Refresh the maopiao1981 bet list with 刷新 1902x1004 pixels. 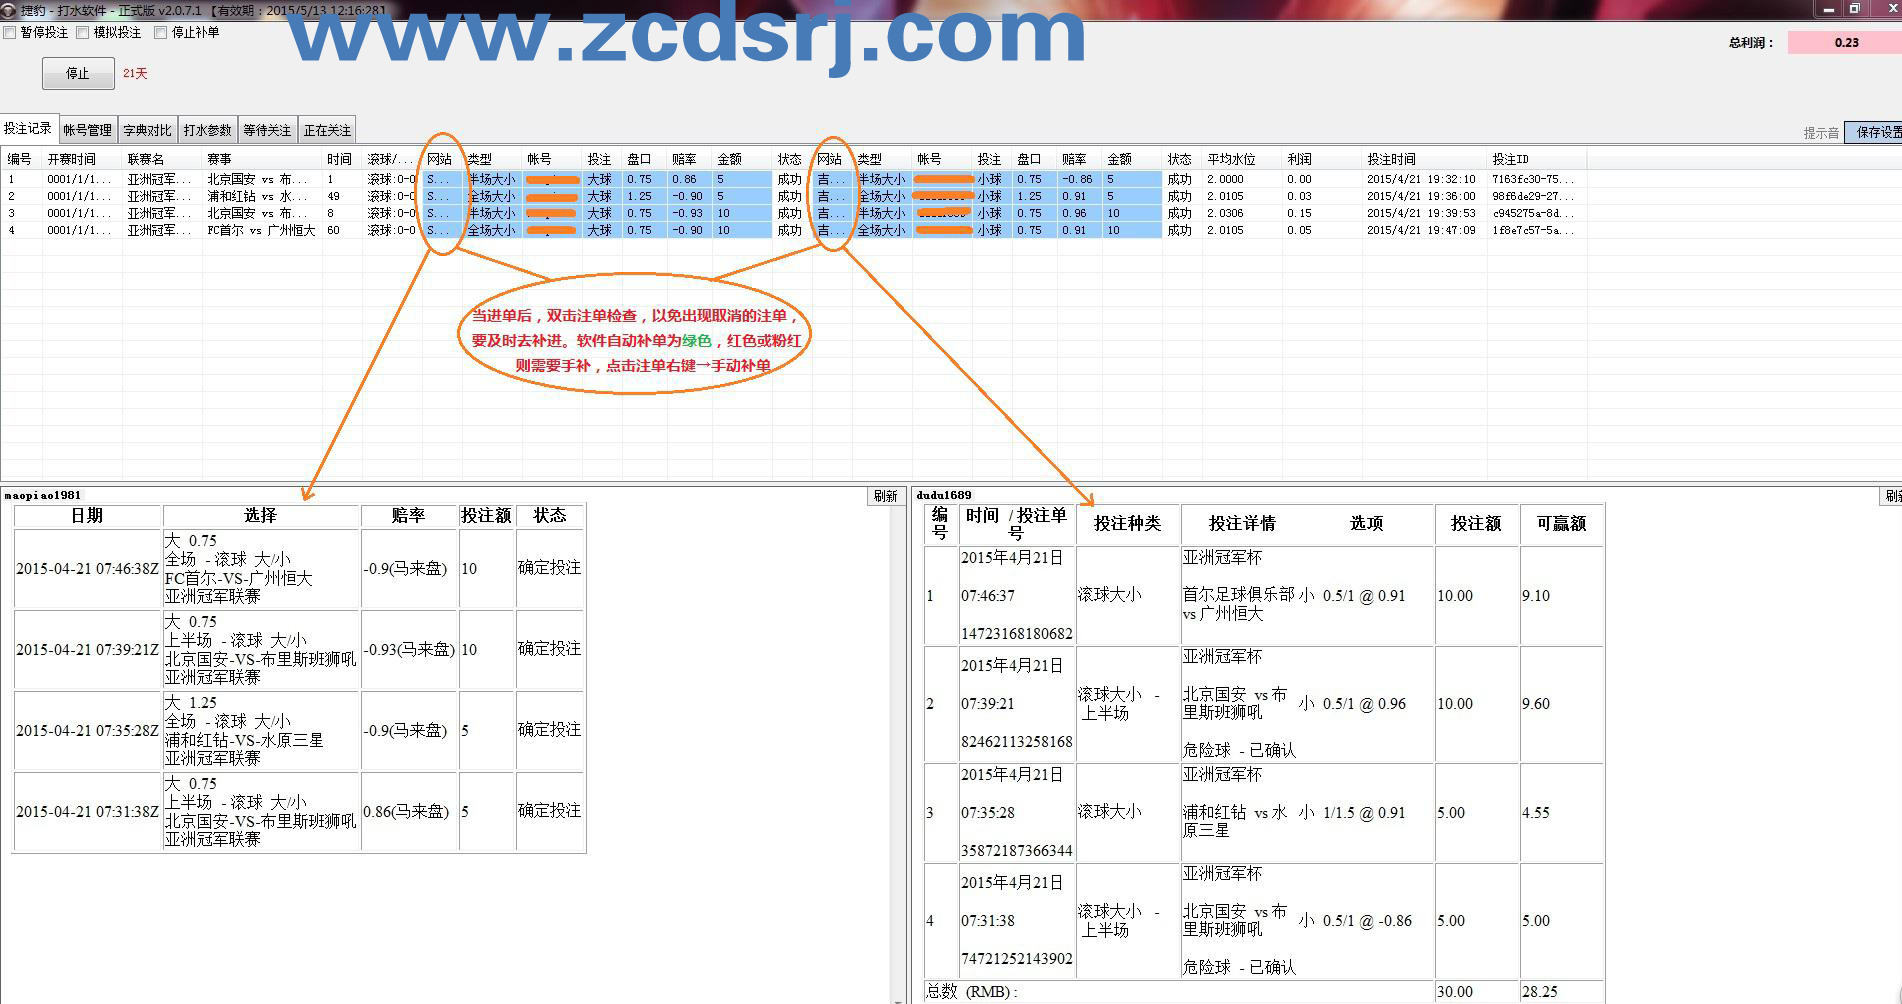tap(885, 496)
